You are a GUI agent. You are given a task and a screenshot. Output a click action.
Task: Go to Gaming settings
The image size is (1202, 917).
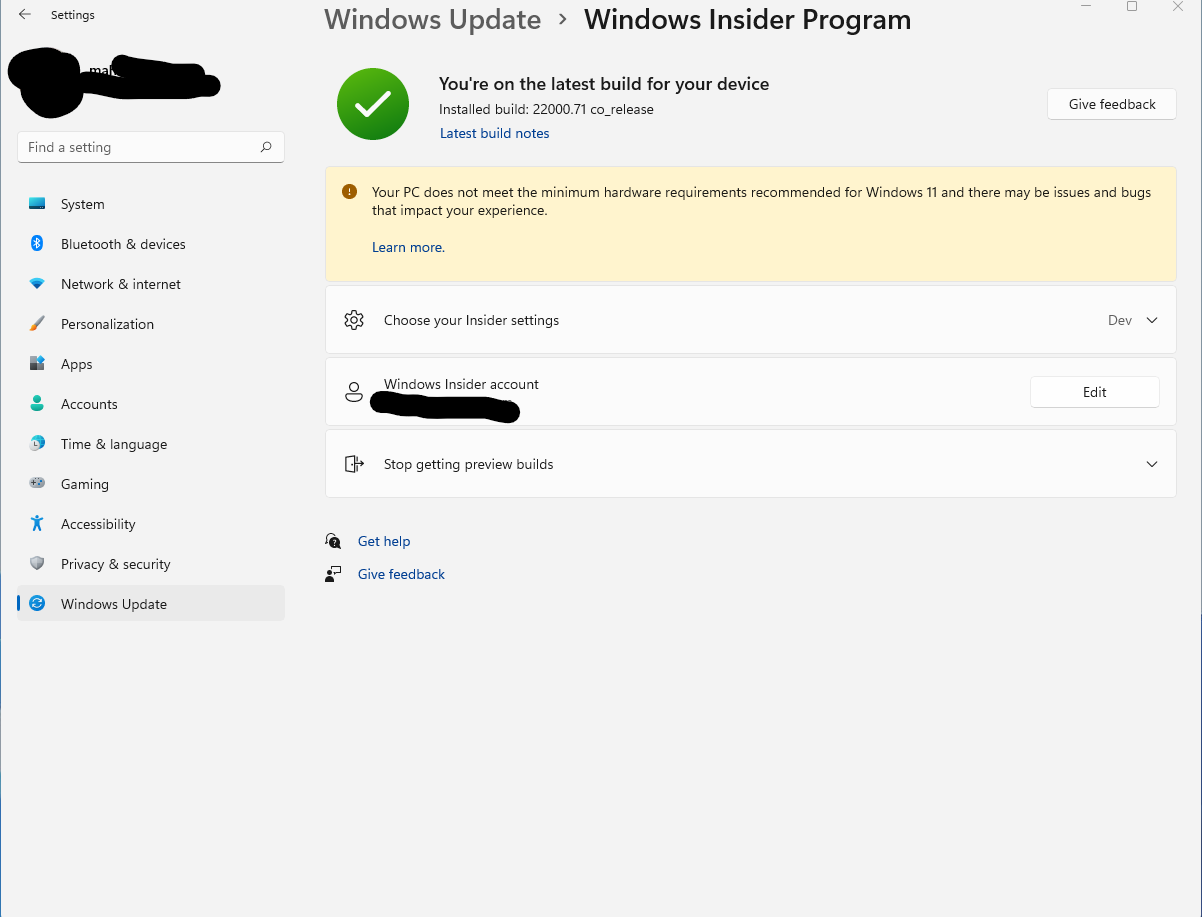click(x=151, y=484)
